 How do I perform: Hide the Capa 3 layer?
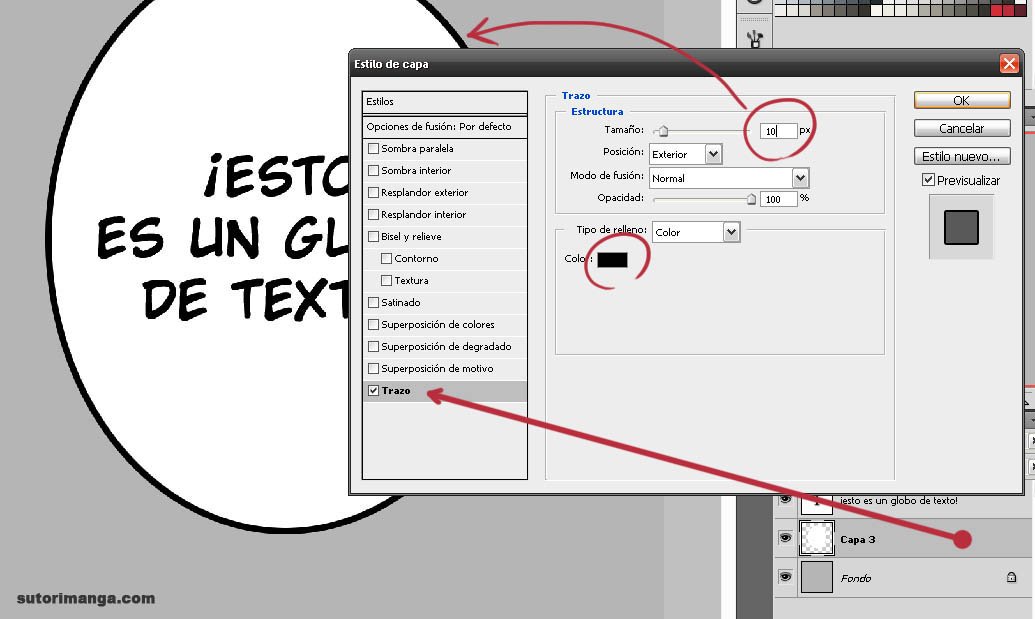tap(785, 538)
